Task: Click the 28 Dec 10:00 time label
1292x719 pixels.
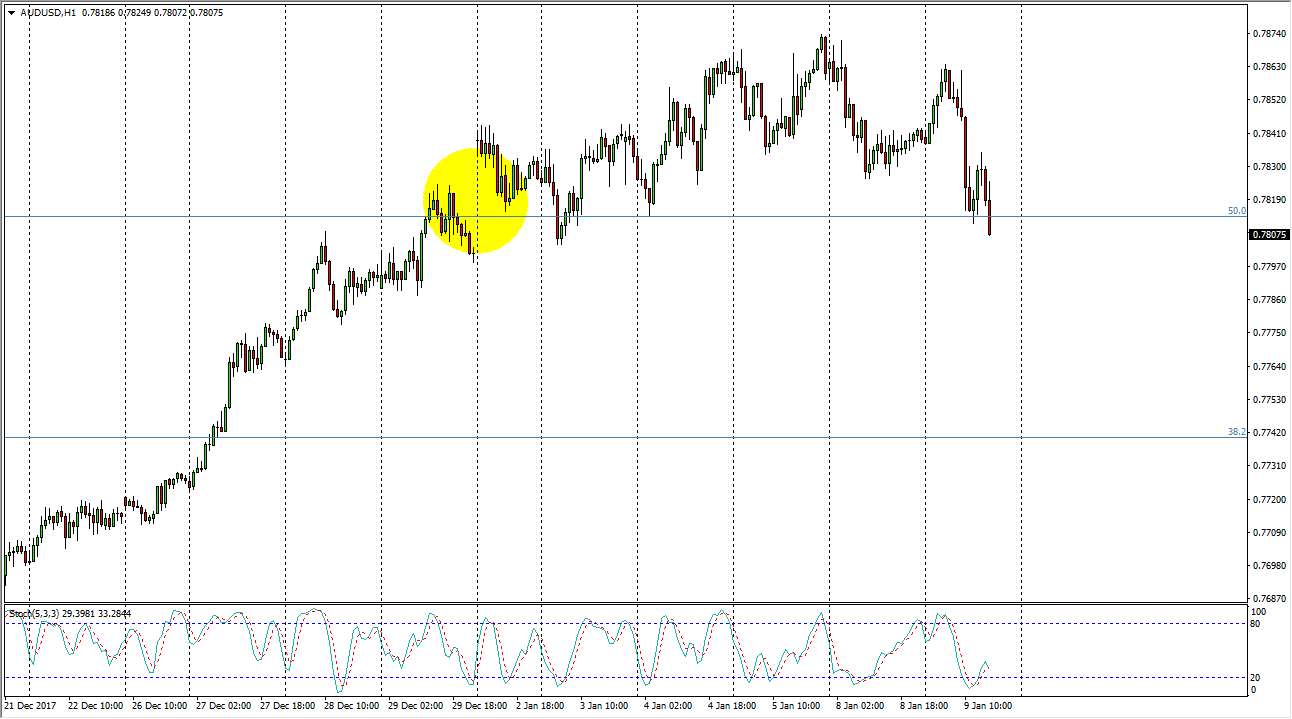Action: [351, 706]
